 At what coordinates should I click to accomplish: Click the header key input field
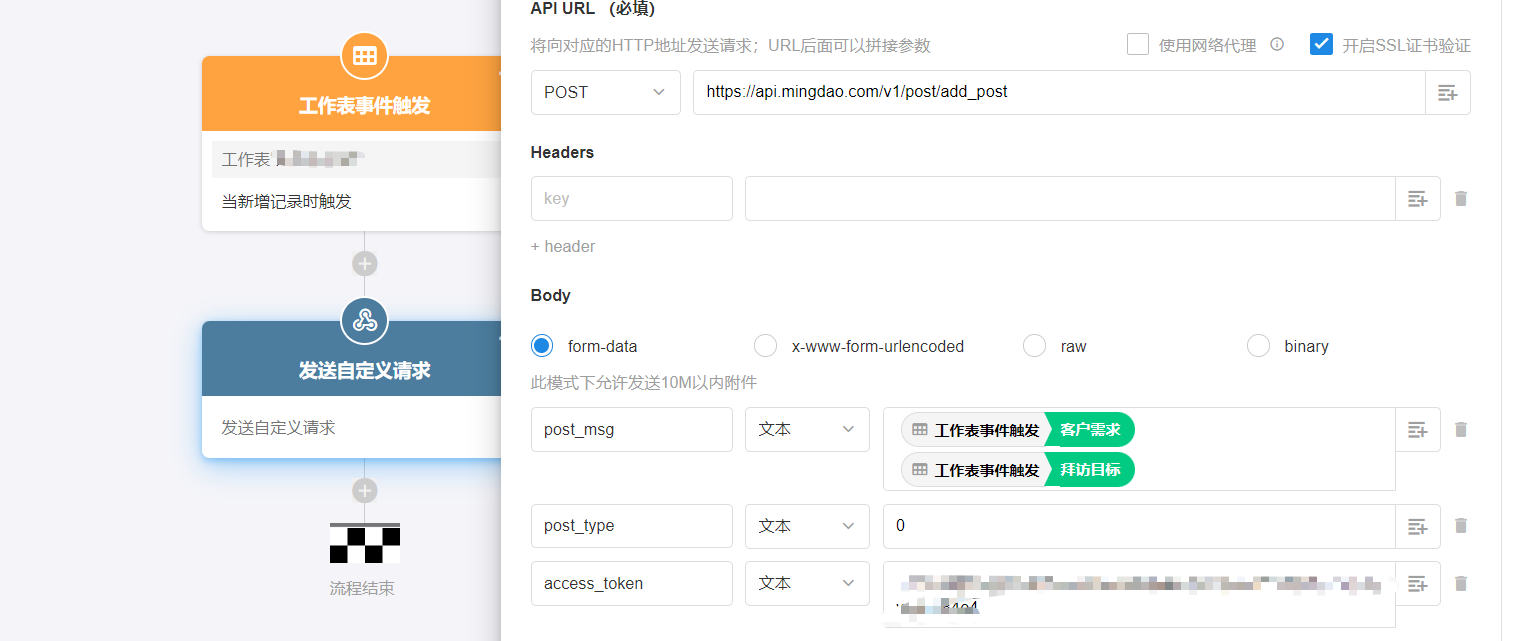pyautogui.click(x=632, y=199)
